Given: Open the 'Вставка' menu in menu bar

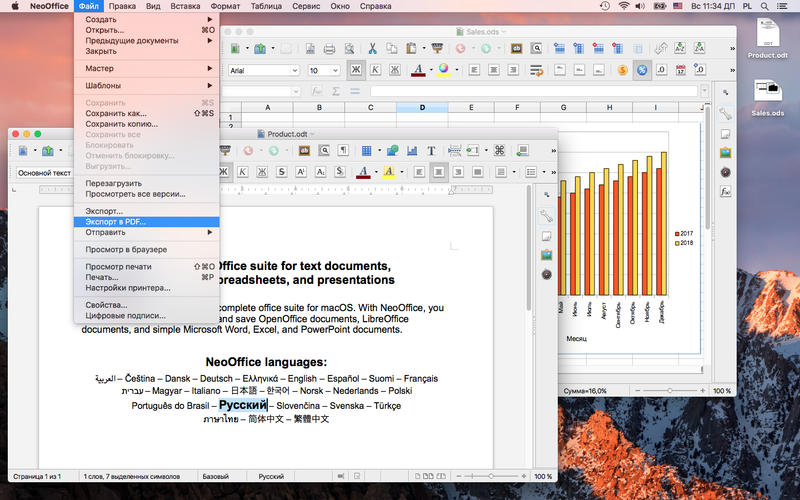Looking at the screenshot, I should point(186,6).
